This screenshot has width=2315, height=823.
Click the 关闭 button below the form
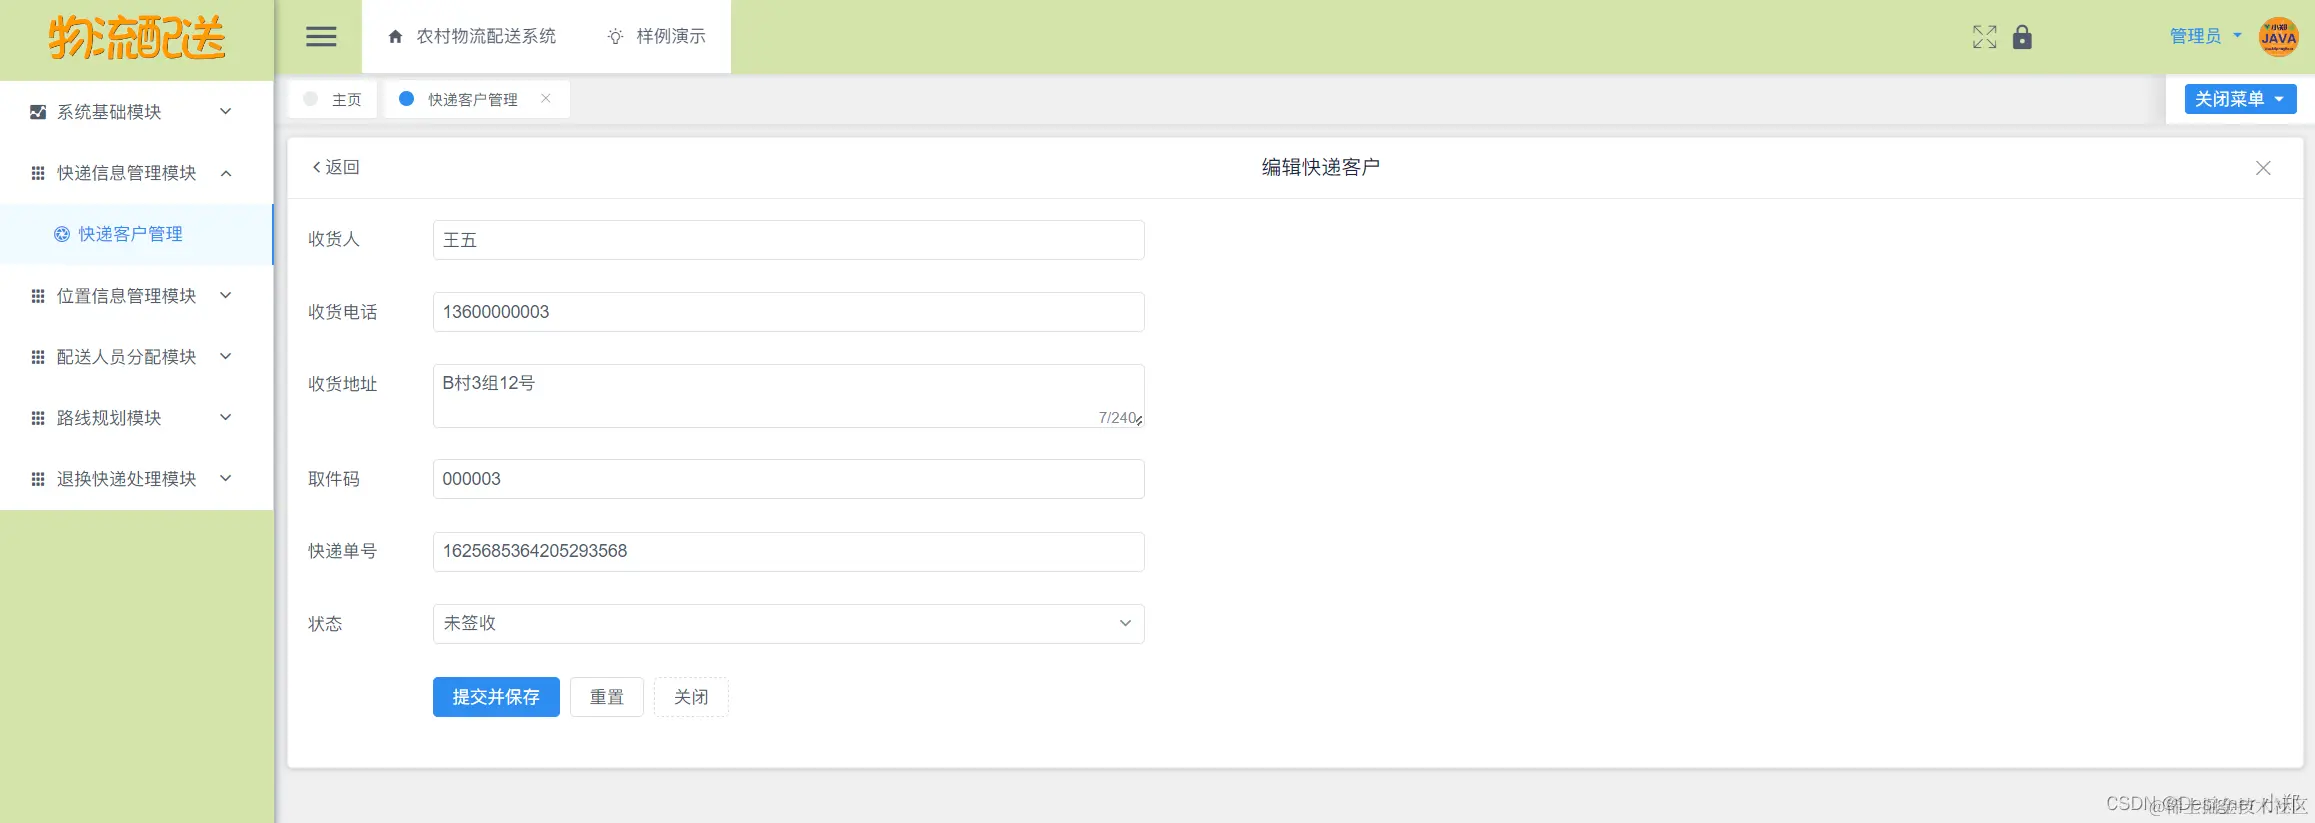691,697
